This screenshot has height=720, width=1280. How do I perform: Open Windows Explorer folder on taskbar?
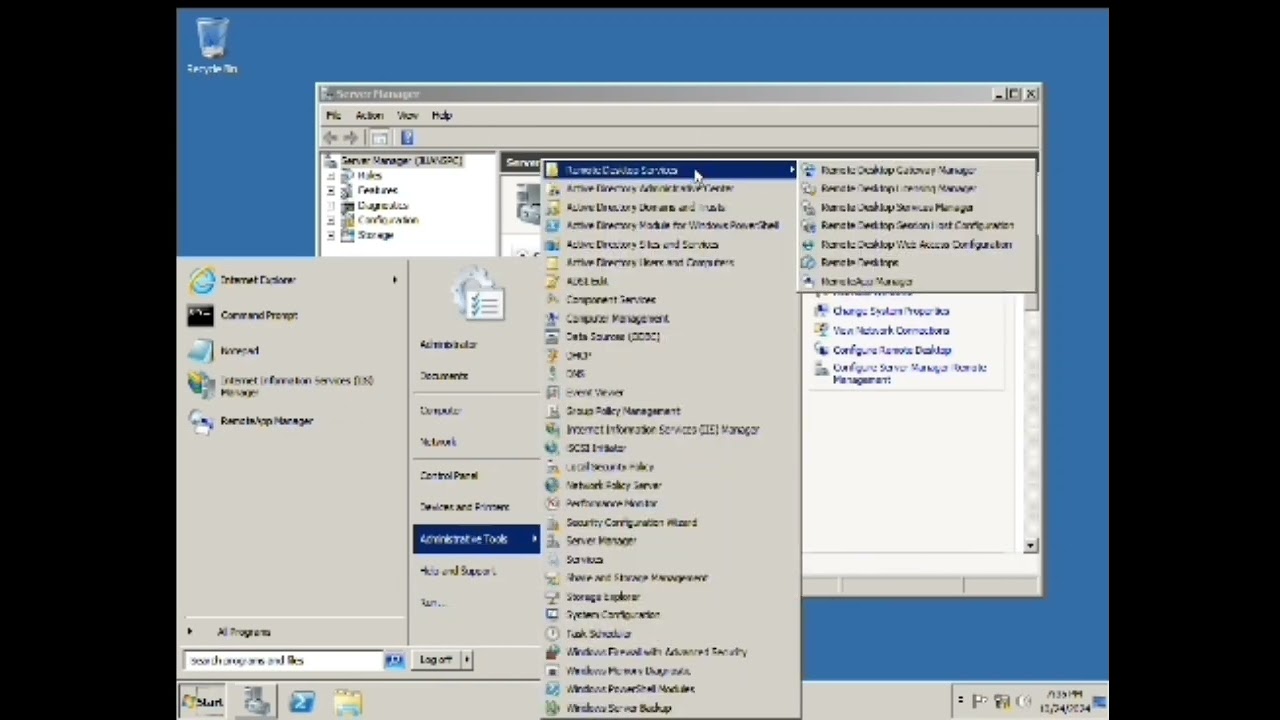pyautogui.click(x=348, y=702)
